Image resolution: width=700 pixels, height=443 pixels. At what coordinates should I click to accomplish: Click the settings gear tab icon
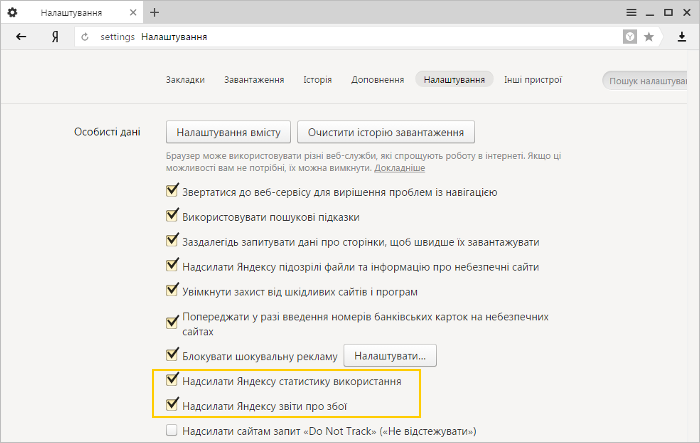[12, 13]
